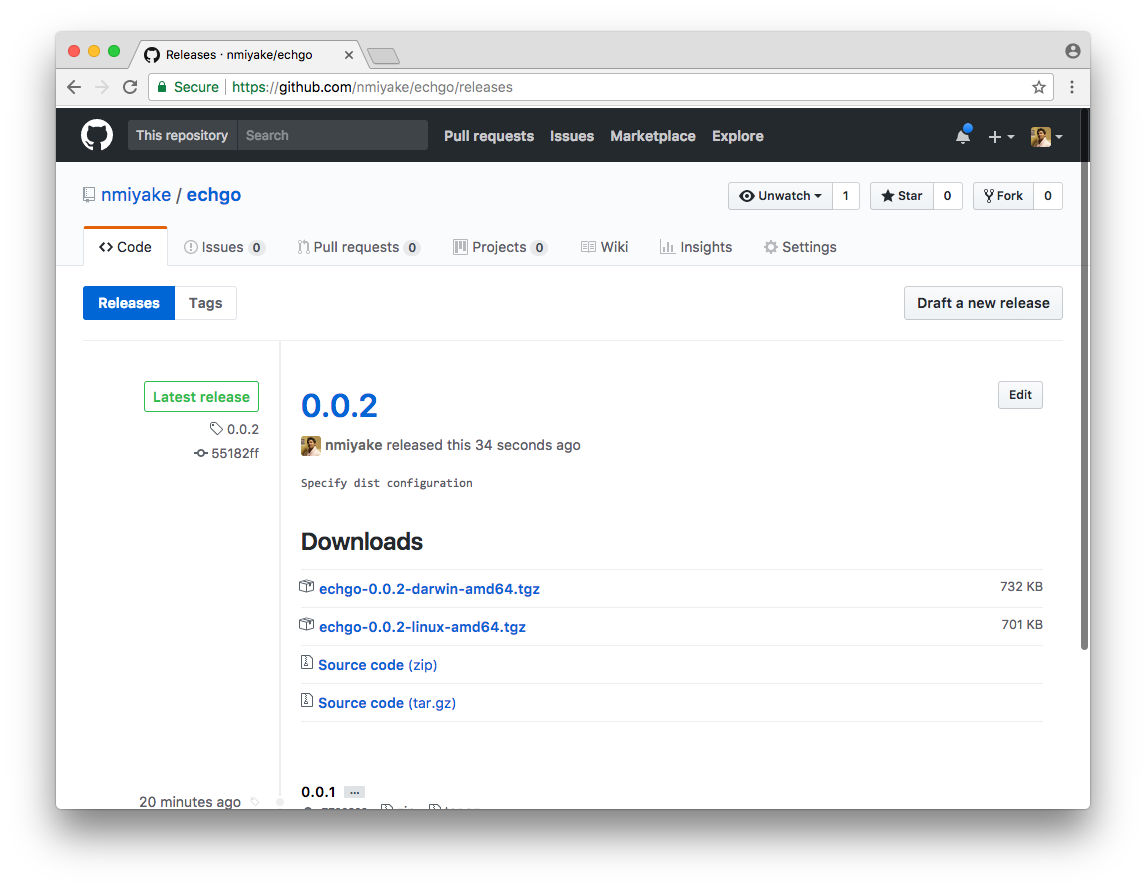Open the 0.0.1 release

click(x=318, y=792)
